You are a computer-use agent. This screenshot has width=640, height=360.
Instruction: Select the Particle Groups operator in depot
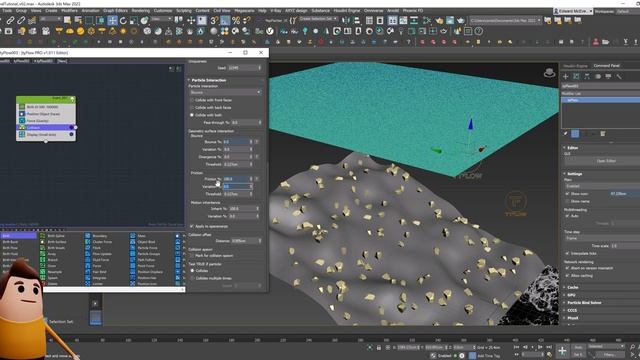pos(149,254)
